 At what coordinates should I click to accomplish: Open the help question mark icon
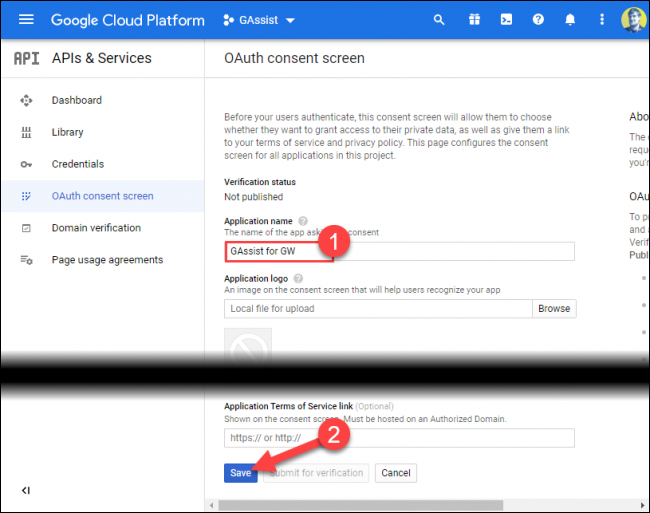click(x=538, y=20)
